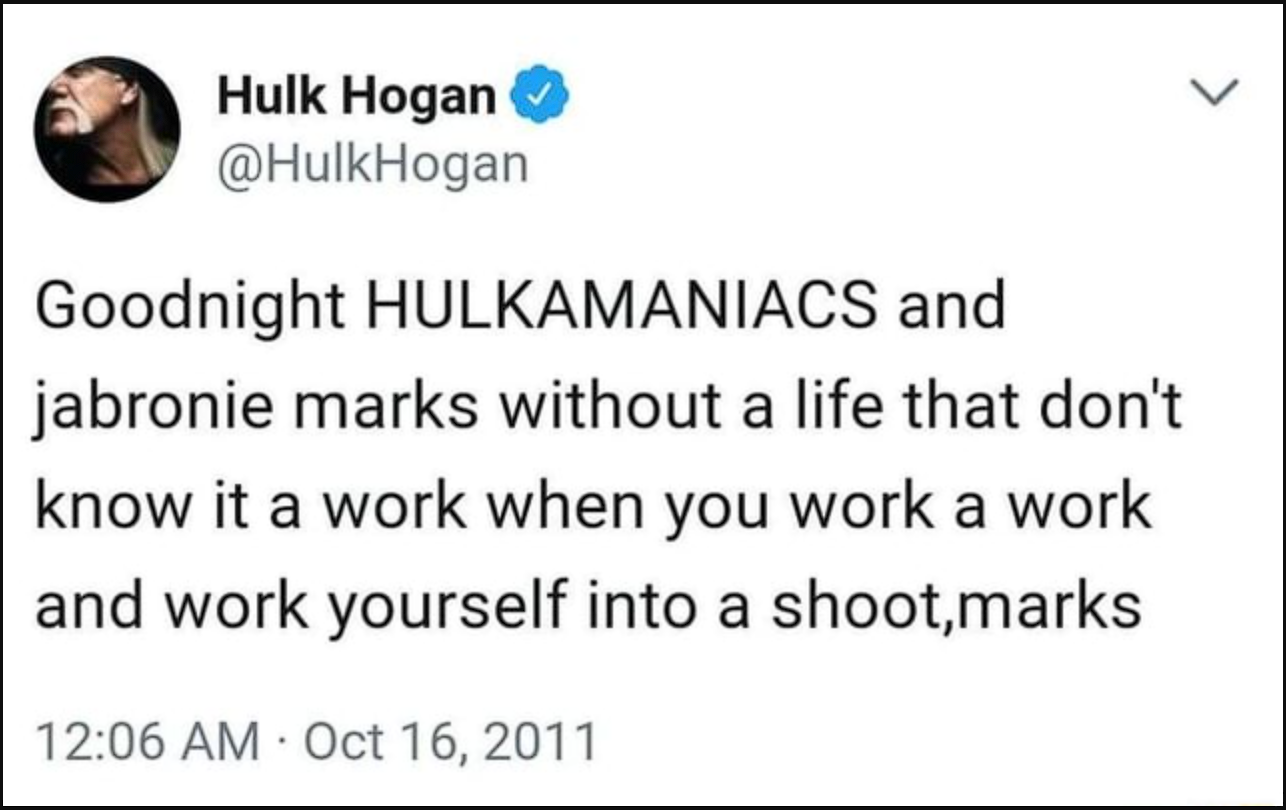Click the text "shoot,marks" ending the tweet

point(956,606)
